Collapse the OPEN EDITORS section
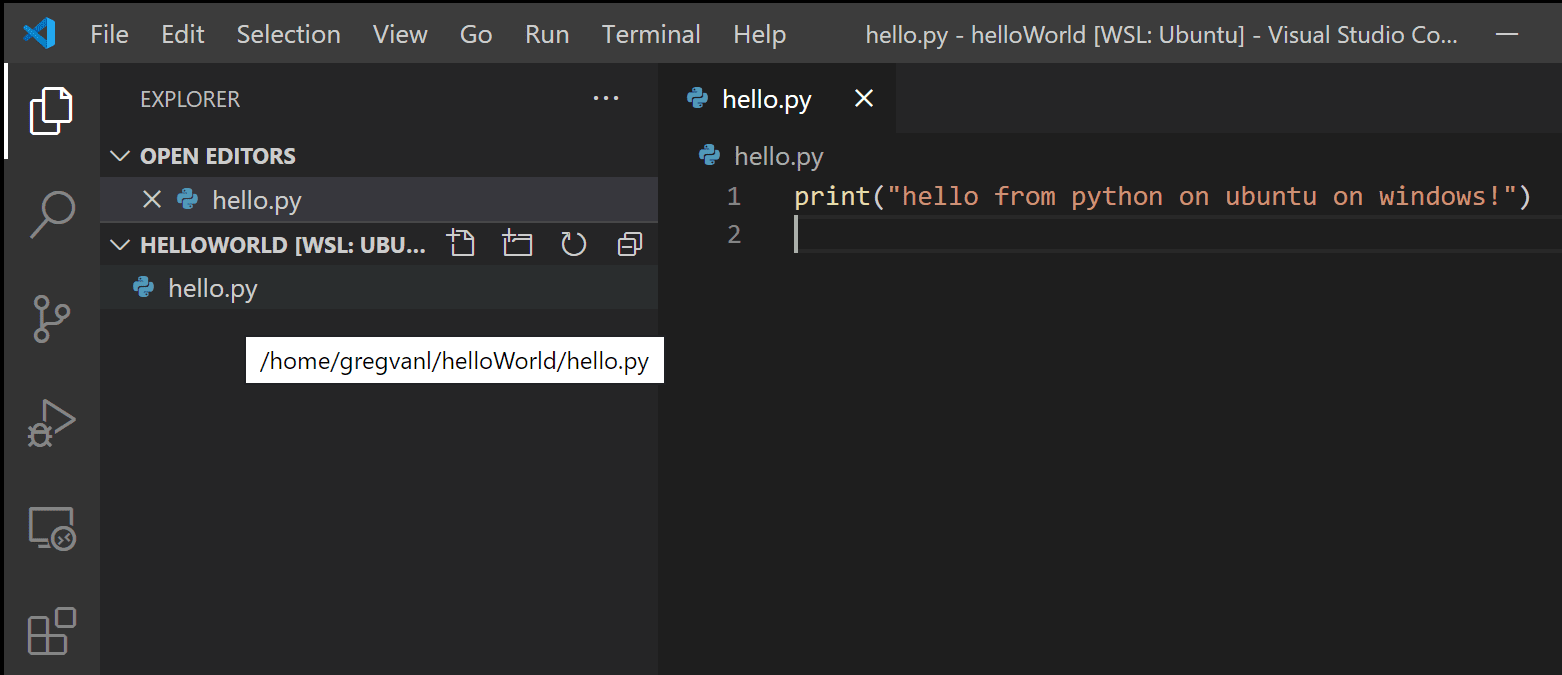Image resolution: width=1562 pixels, height=675 pixels. [x=119, y=155]
